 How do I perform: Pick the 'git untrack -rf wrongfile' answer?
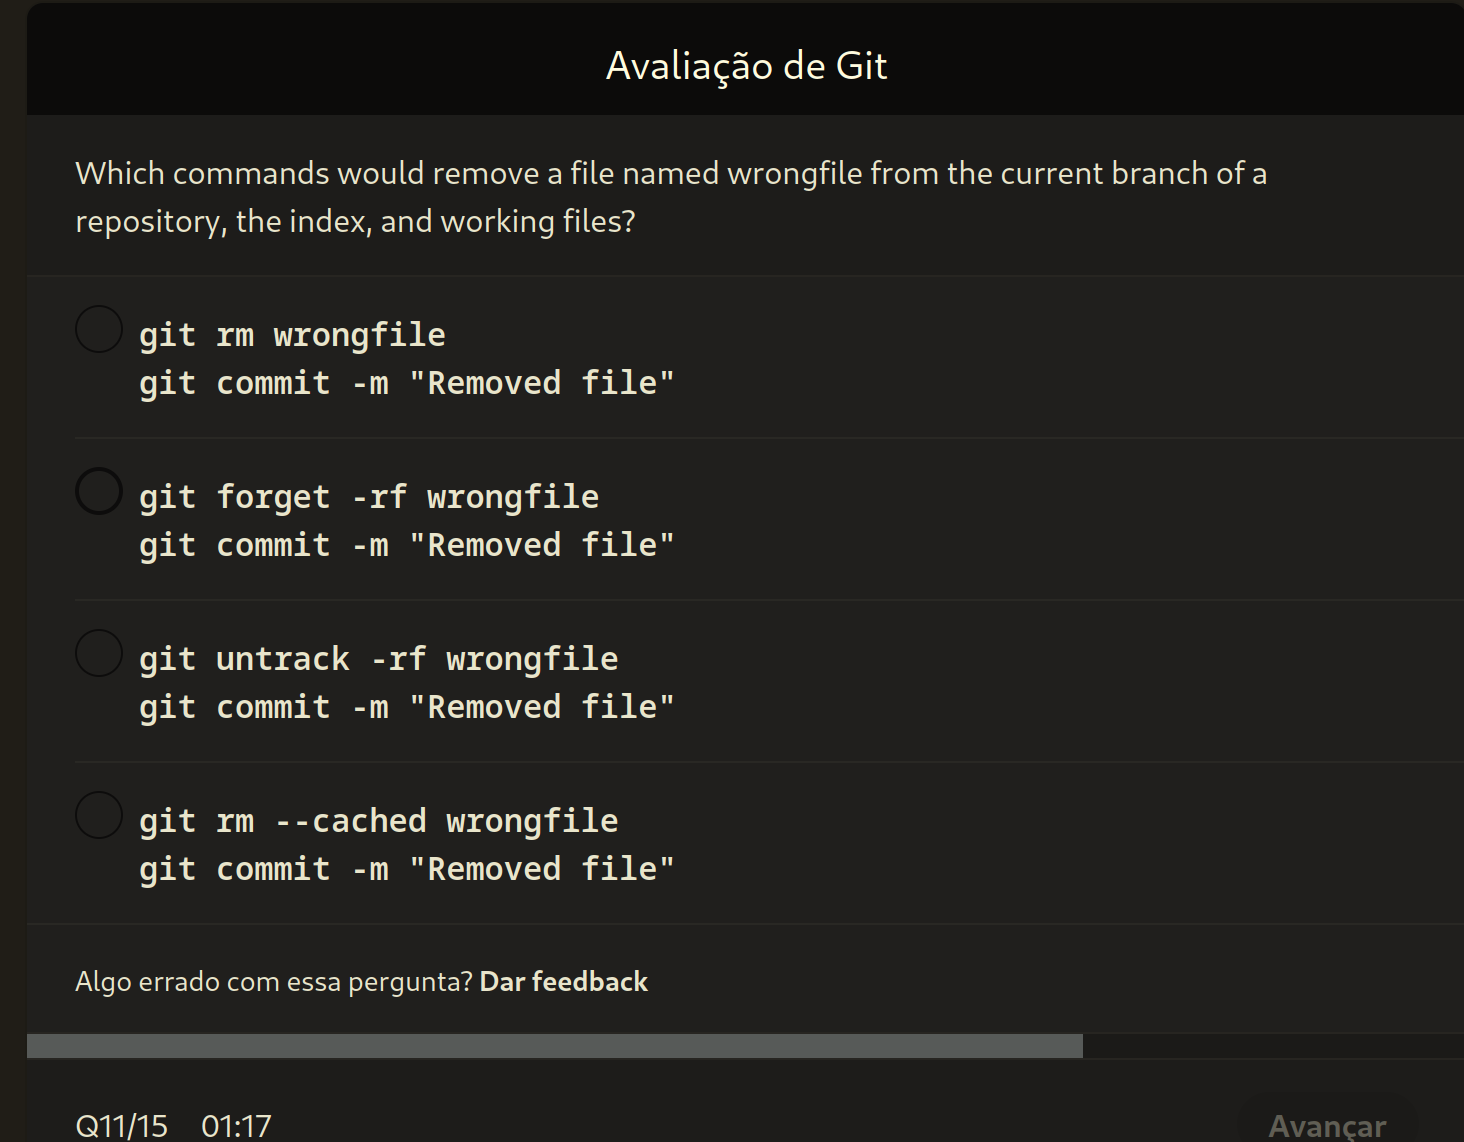[98, 652]
